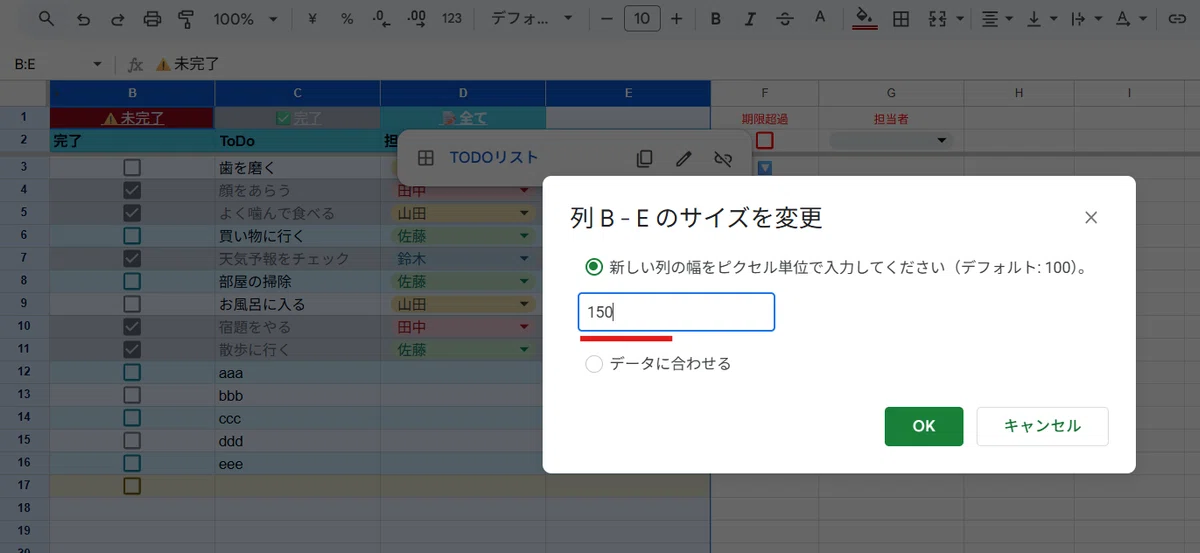Select row 17 header
Viewport: 1200px width, 553px height.
(24, 486)
